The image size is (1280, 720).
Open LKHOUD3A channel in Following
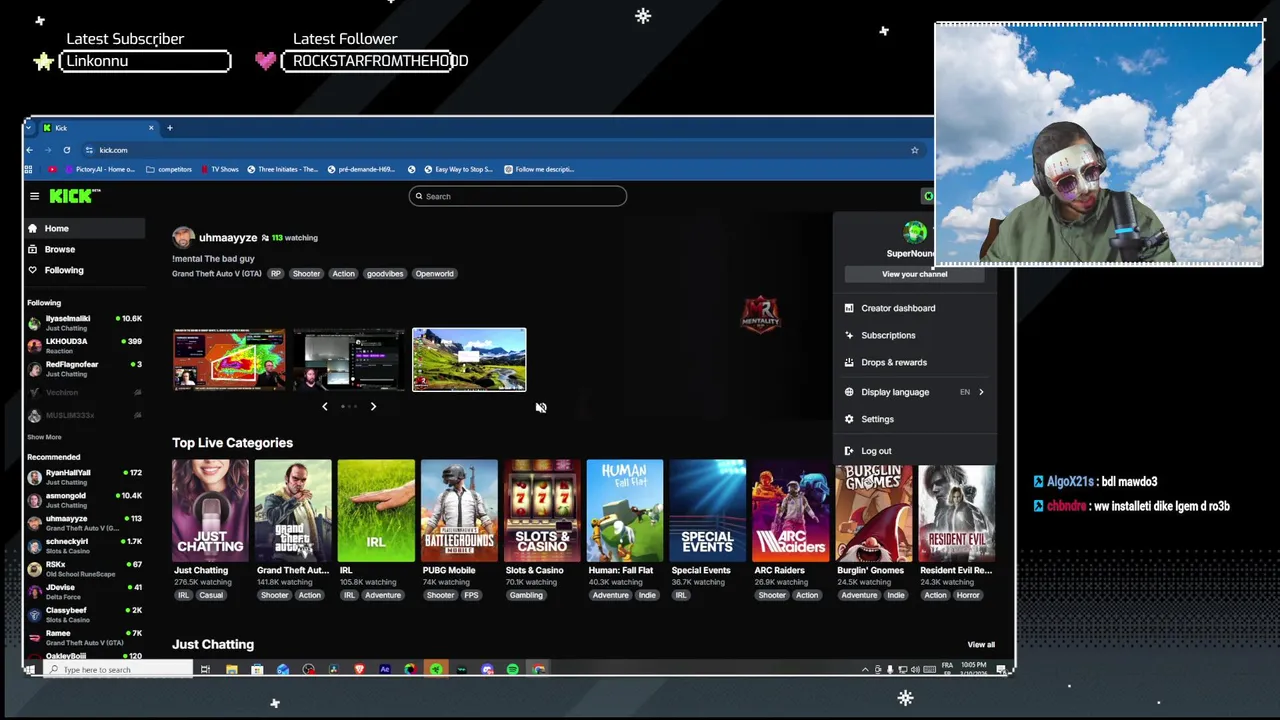[x=85, y=346]
